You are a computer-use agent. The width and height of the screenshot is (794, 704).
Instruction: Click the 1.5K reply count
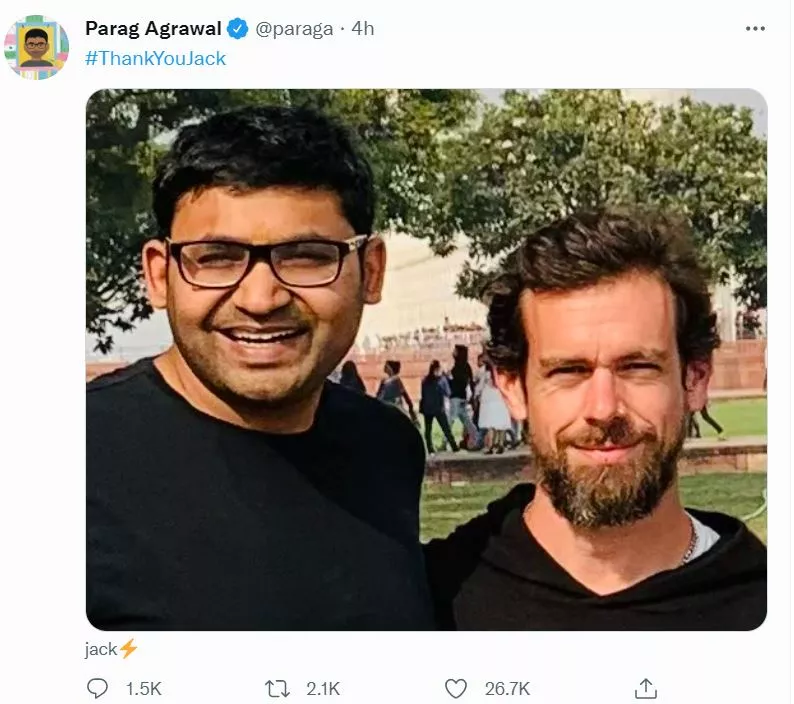coord(143,688)
